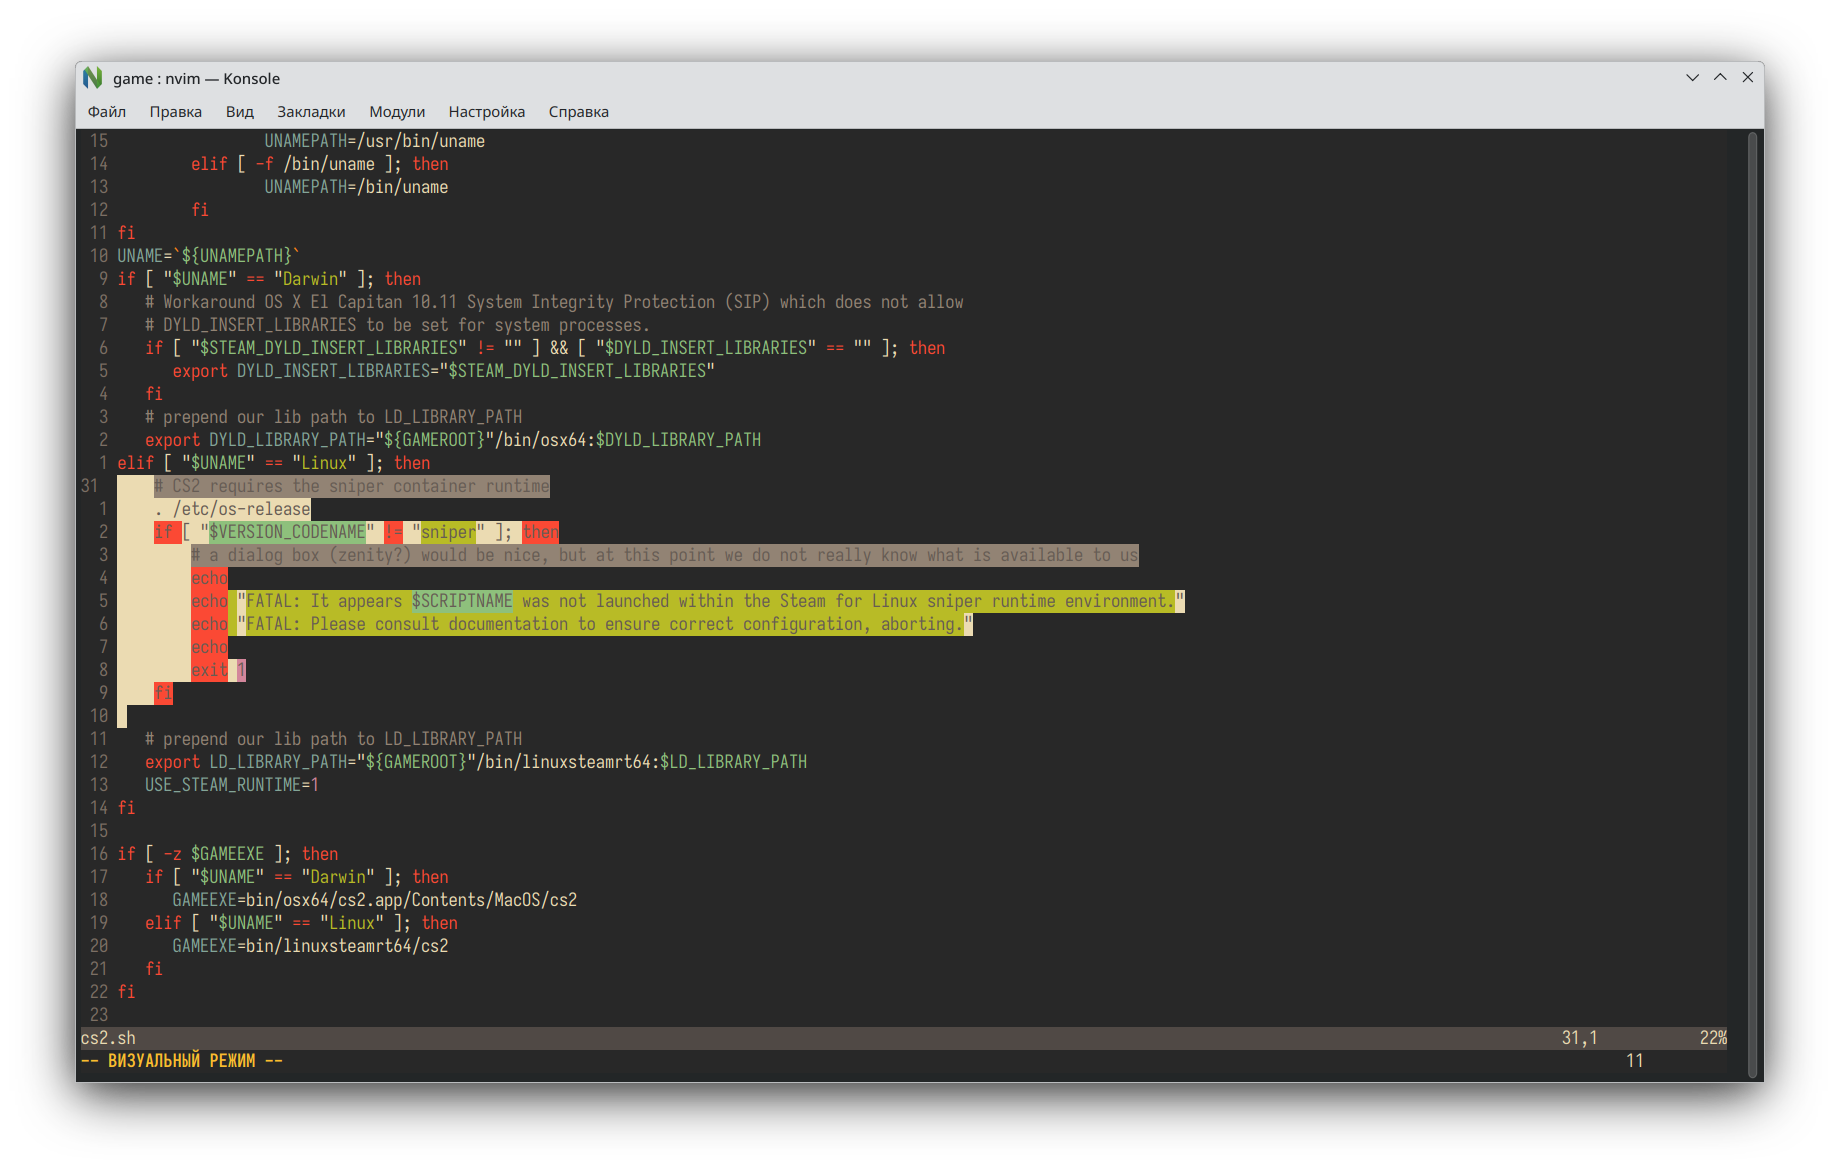Click the $VERSION_CODENAME variable
This screenshot has height=1172, width=1839.
(x=287, y=532)
